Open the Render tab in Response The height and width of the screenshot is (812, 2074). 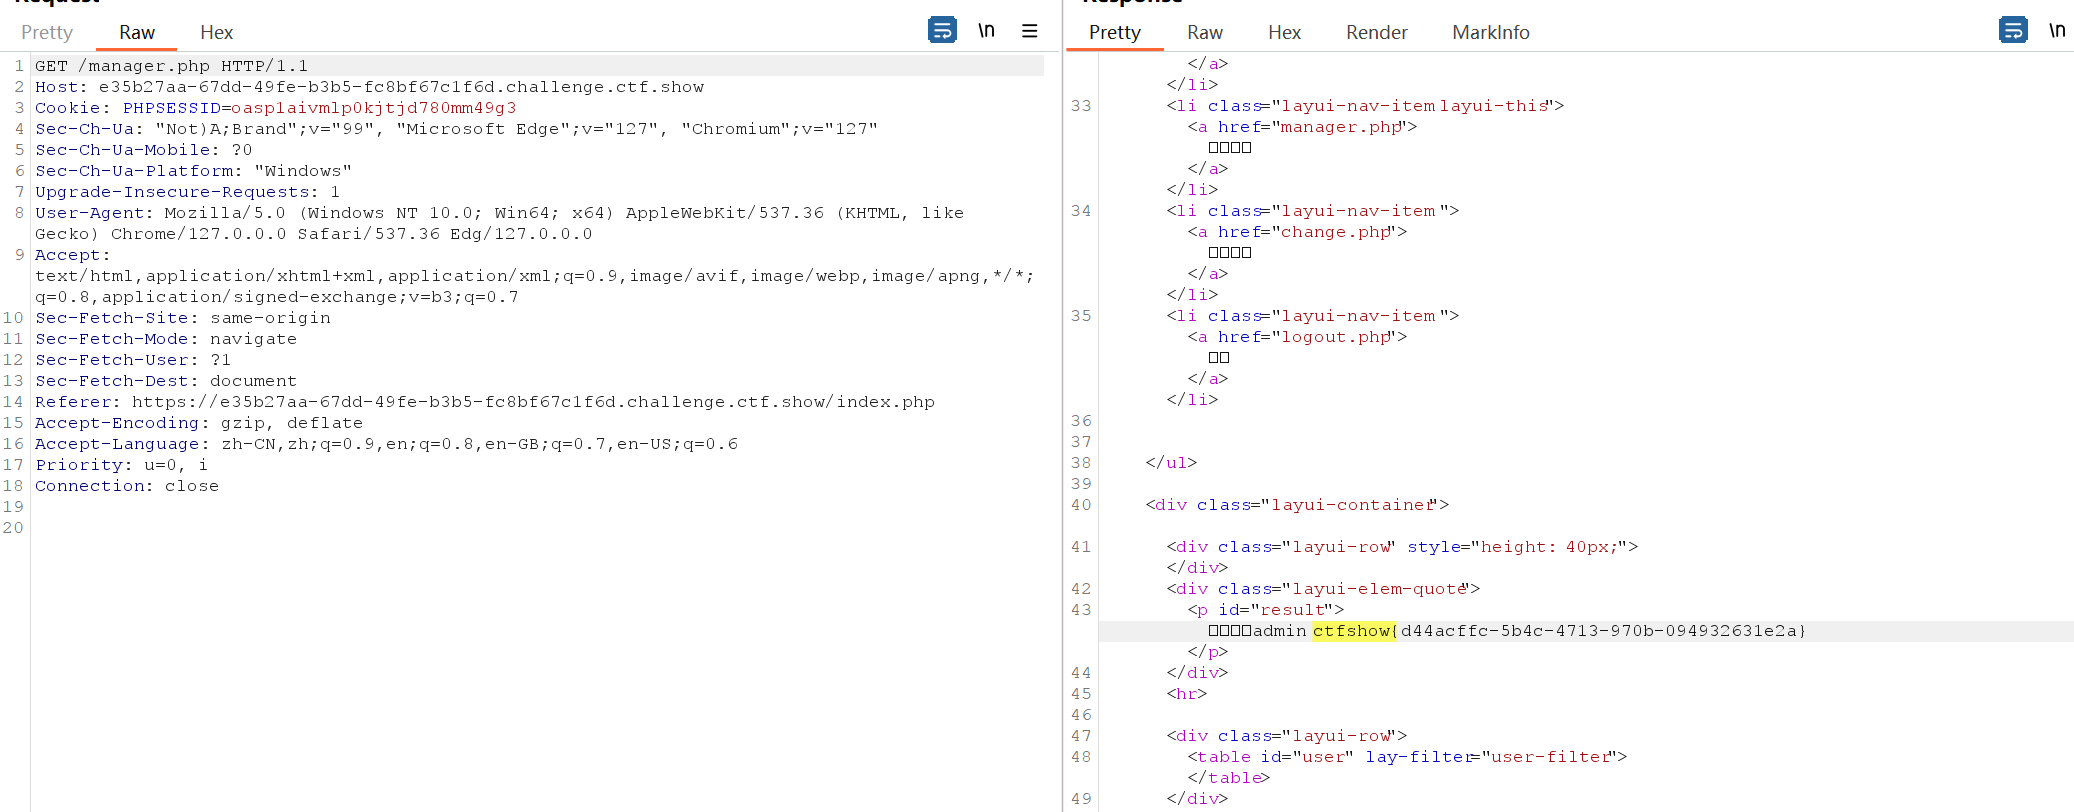pyautogui.click(x=1376, y=32)
